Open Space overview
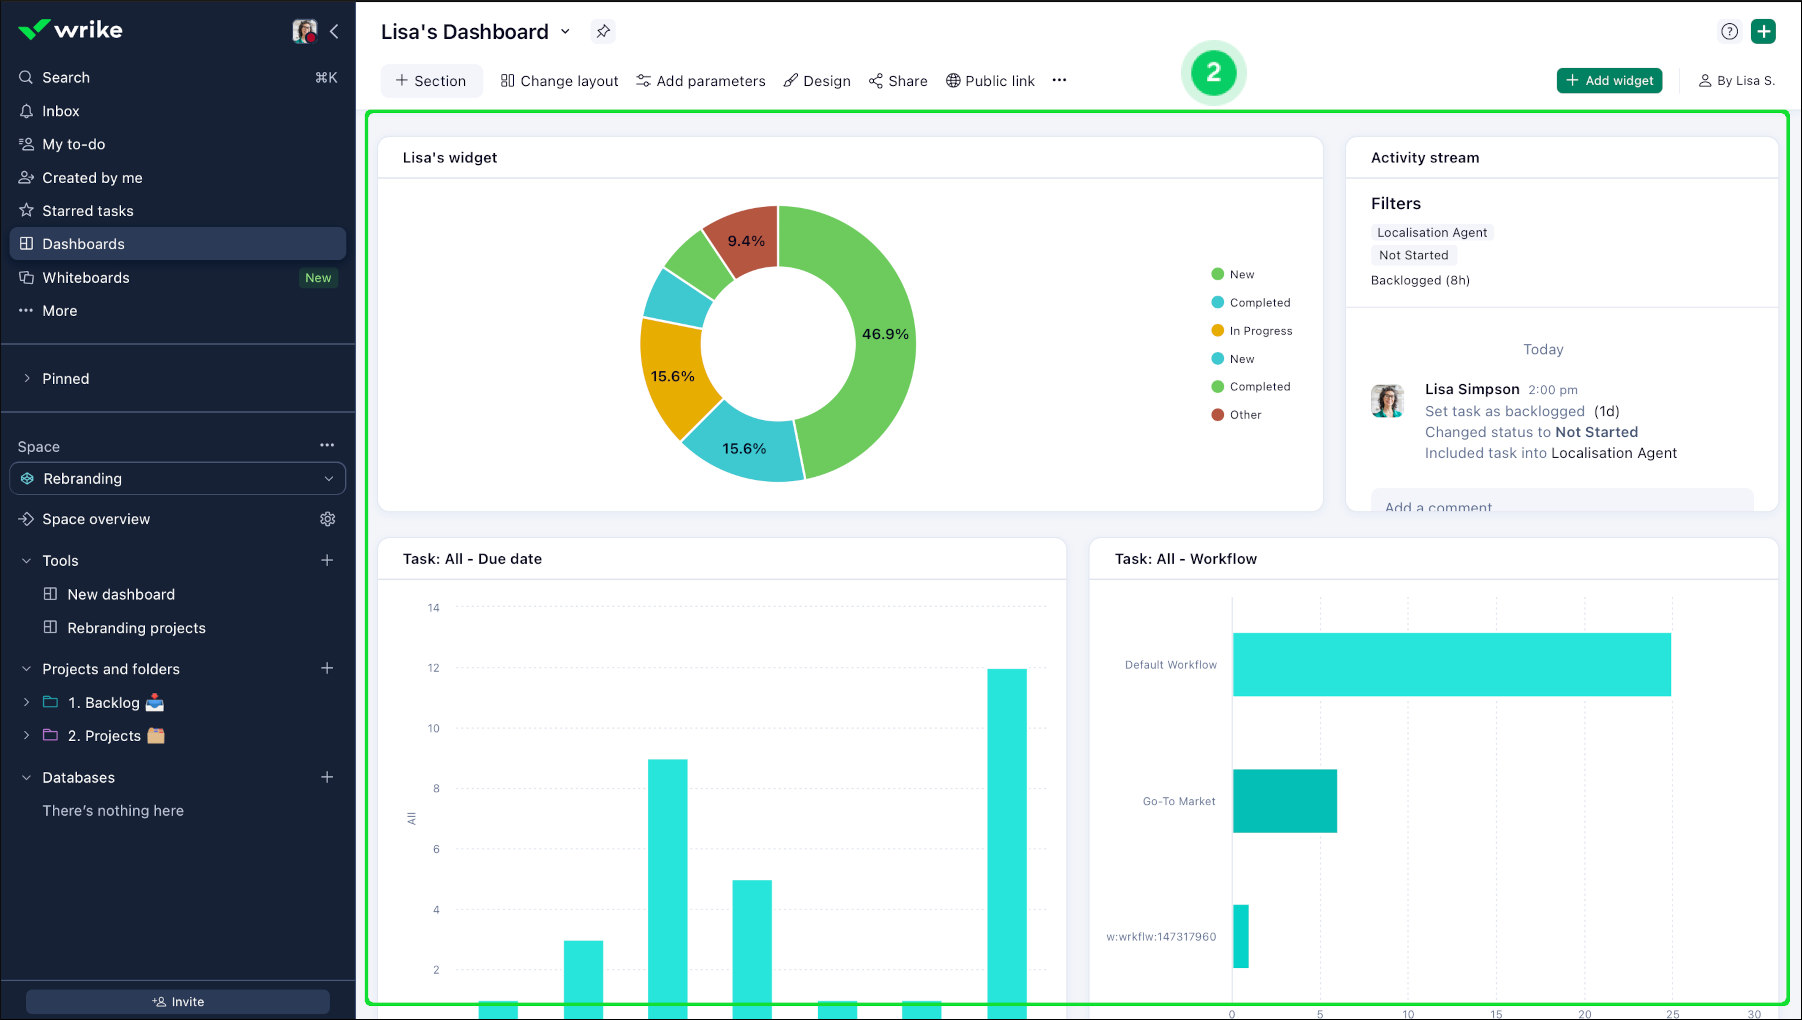Image resolution: width=1802 pixels, height=1020 pixels. coord(96,519)
